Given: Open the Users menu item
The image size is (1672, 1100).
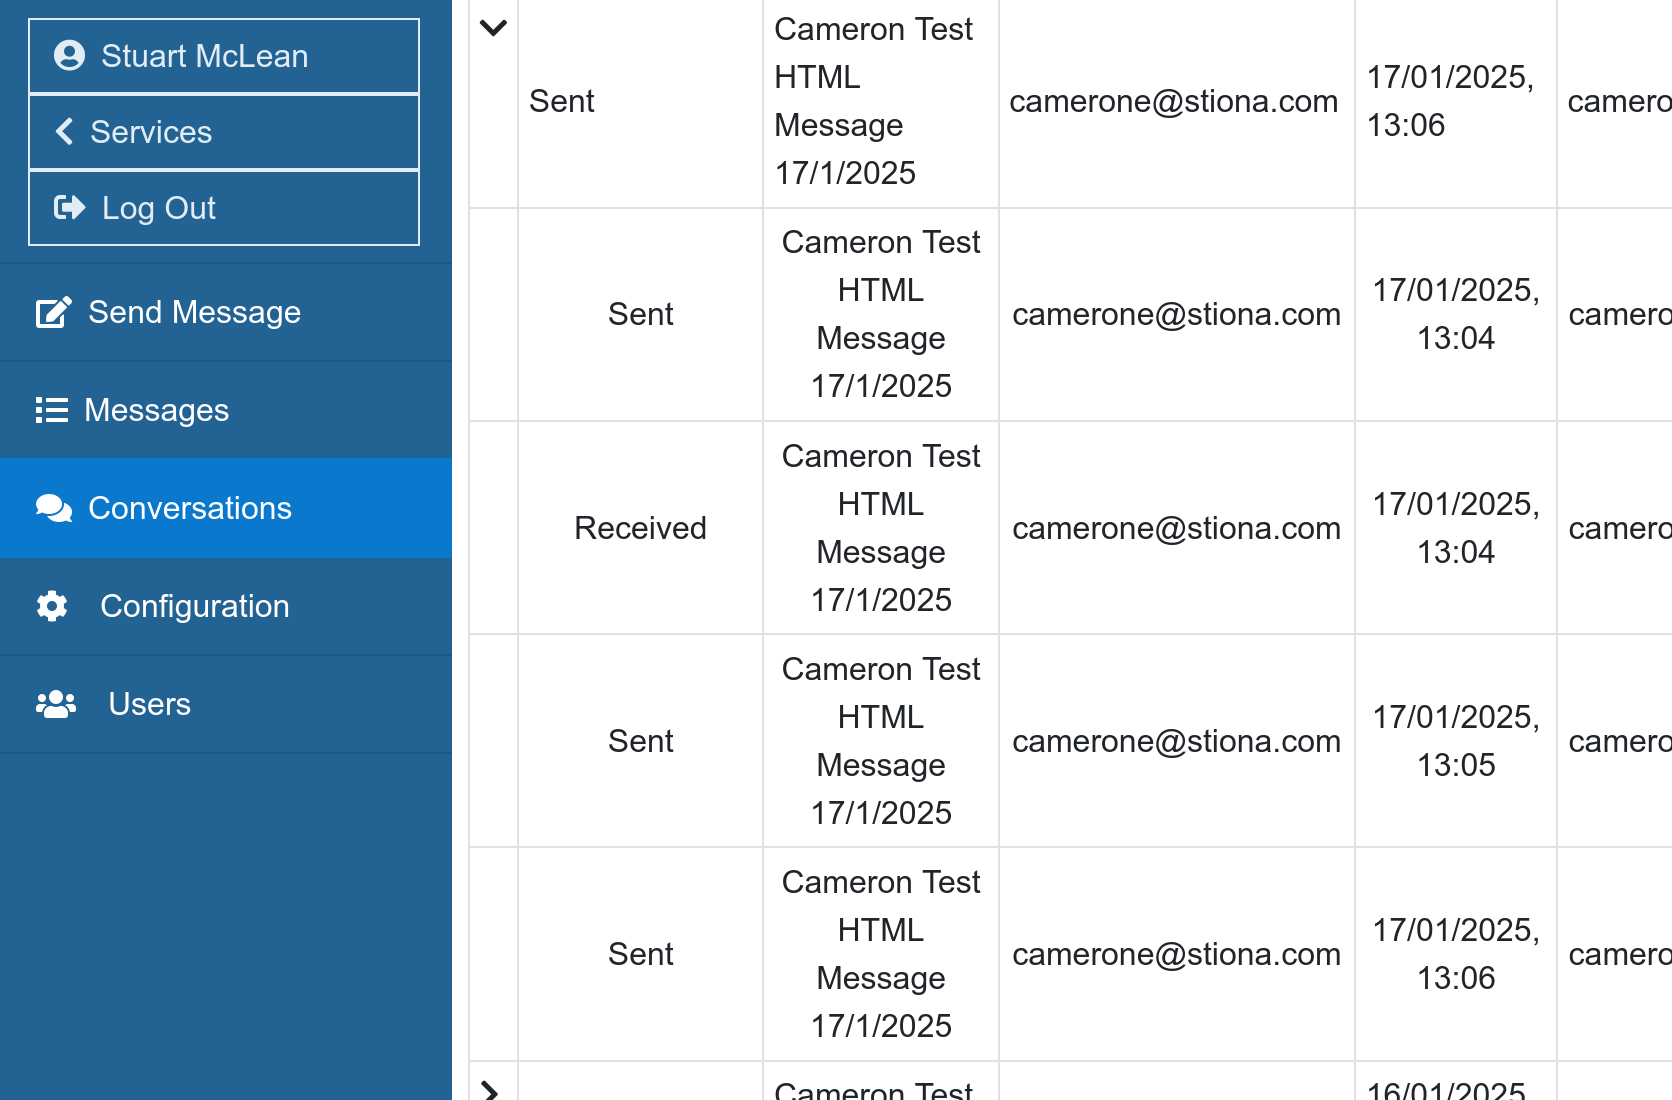Looking at the screenshot, I should 226,704.
